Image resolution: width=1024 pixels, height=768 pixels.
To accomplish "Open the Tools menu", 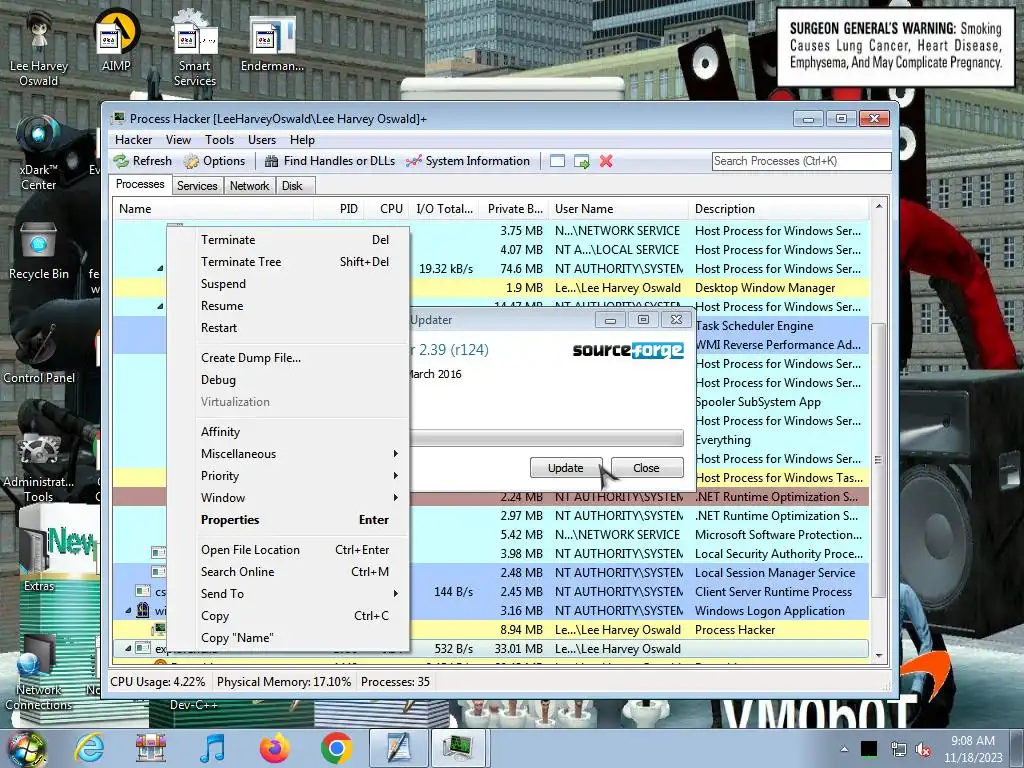I will pos(219,140).
